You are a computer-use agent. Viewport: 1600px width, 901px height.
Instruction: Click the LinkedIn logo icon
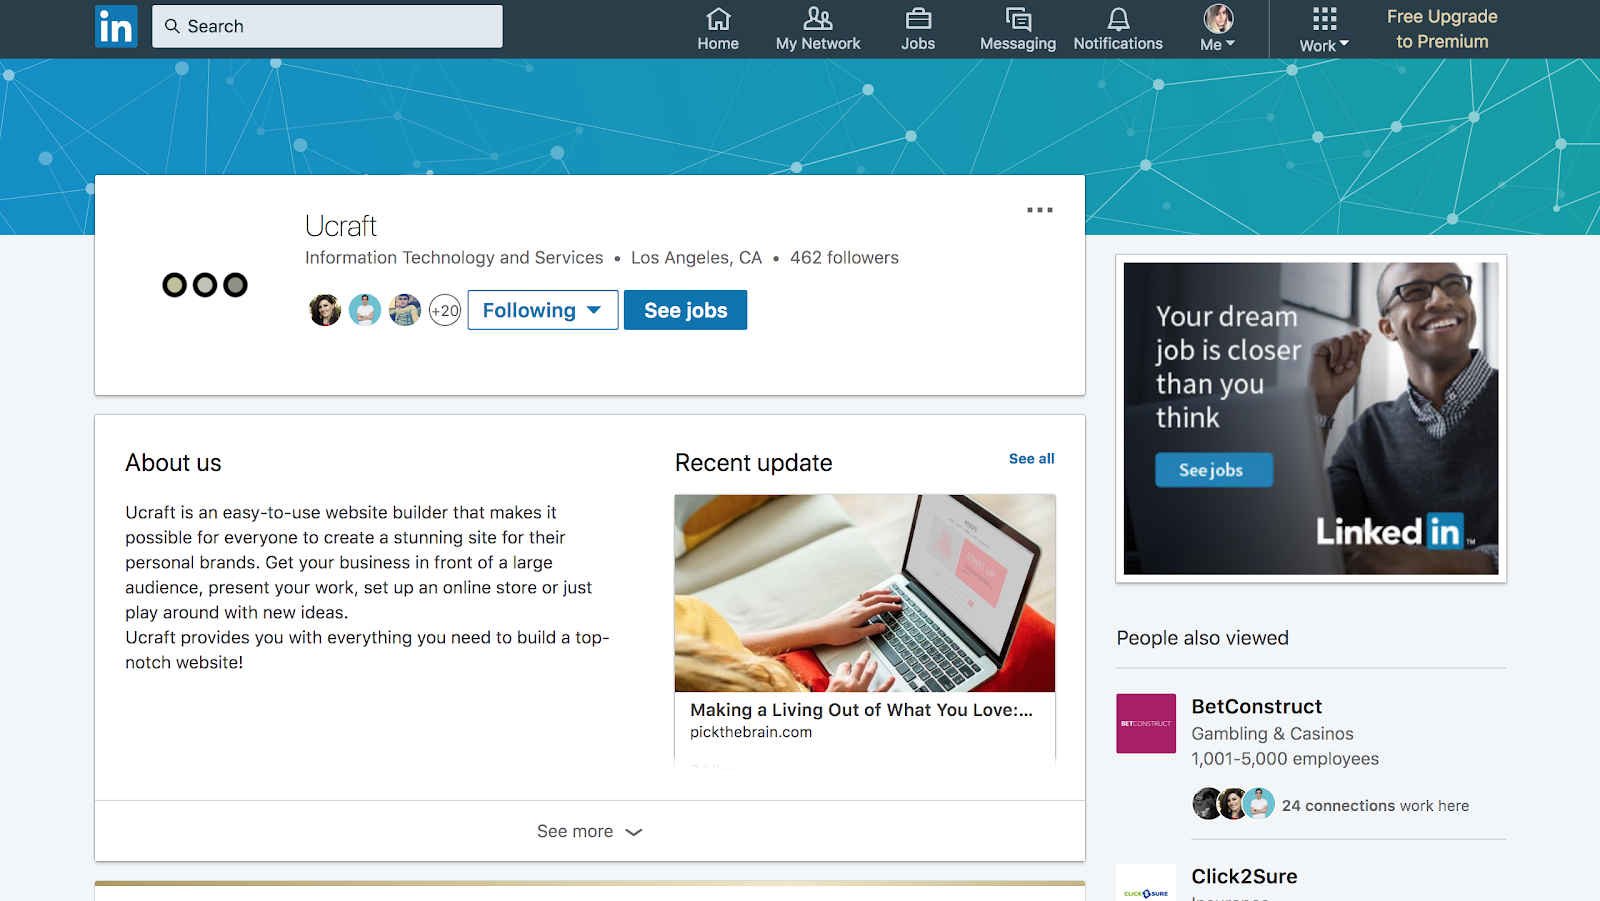116,26
